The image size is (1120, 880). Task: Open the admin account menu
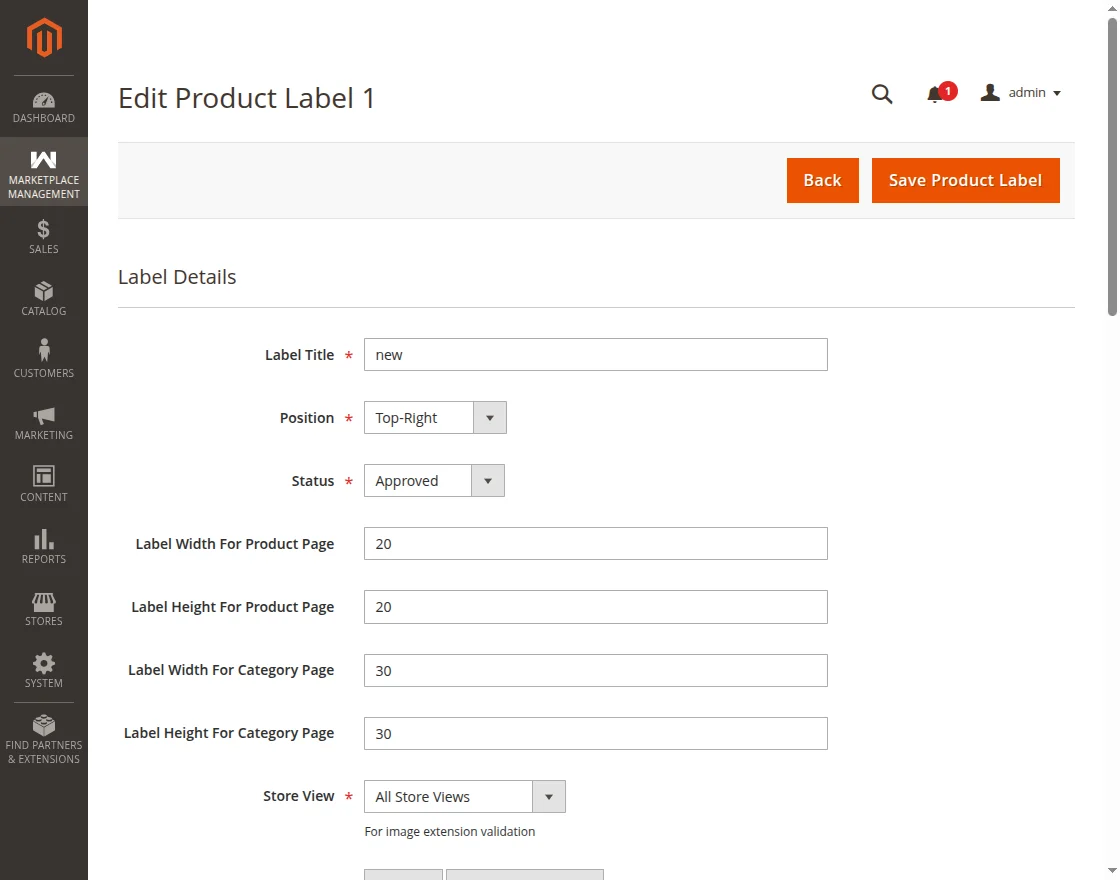click(1021, 93)
